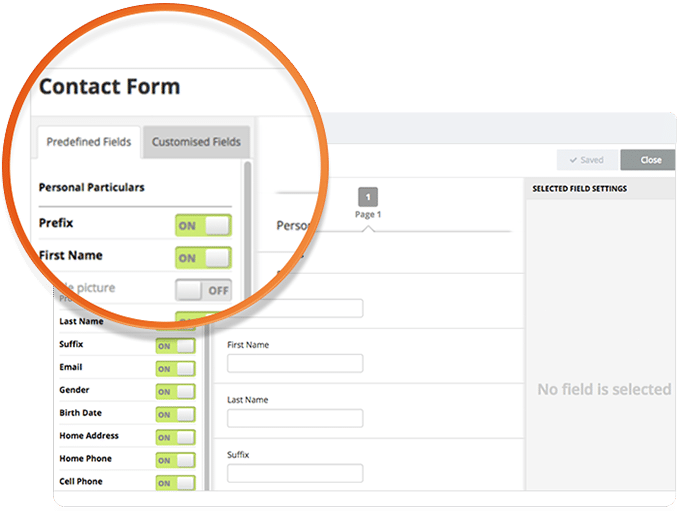Switch to the Customised Fields tab

tap(196, 142)
